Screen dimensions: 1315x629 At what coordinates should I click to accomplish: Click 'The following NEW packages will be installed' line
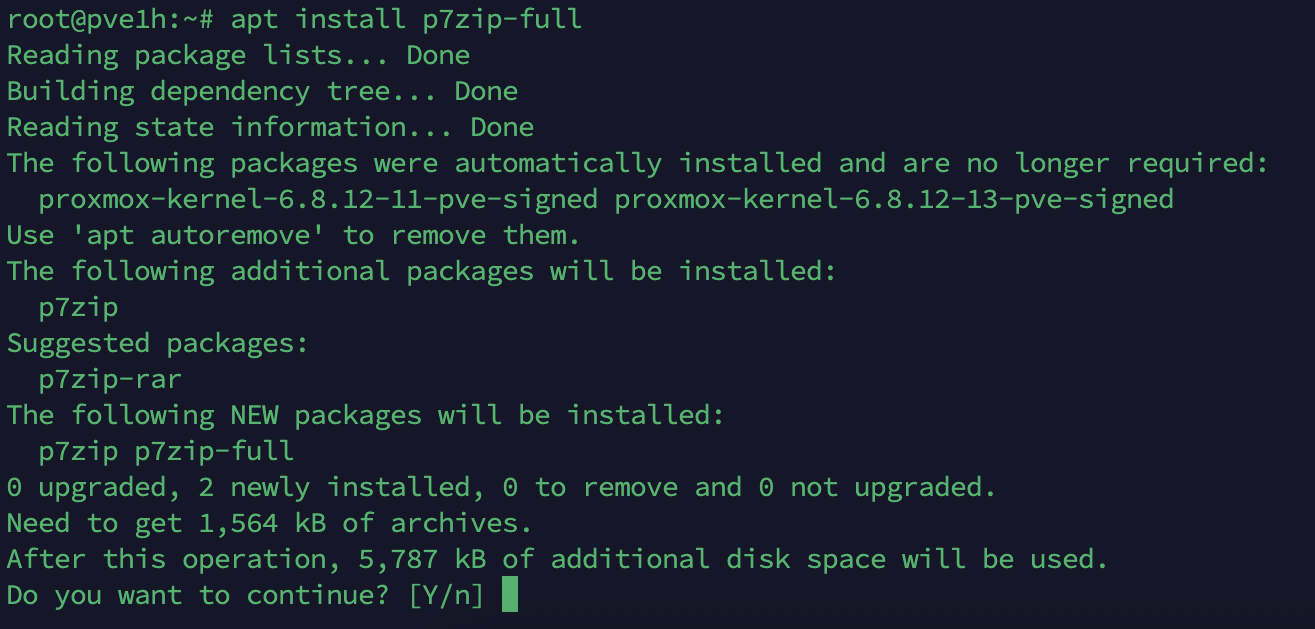(365, 415)
